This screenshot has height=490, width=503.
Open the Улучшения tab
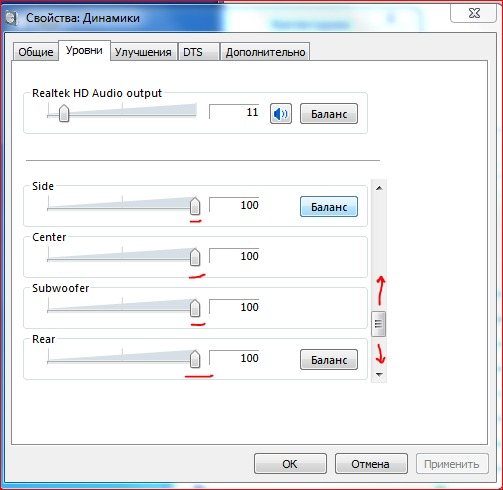coord(143,52)
